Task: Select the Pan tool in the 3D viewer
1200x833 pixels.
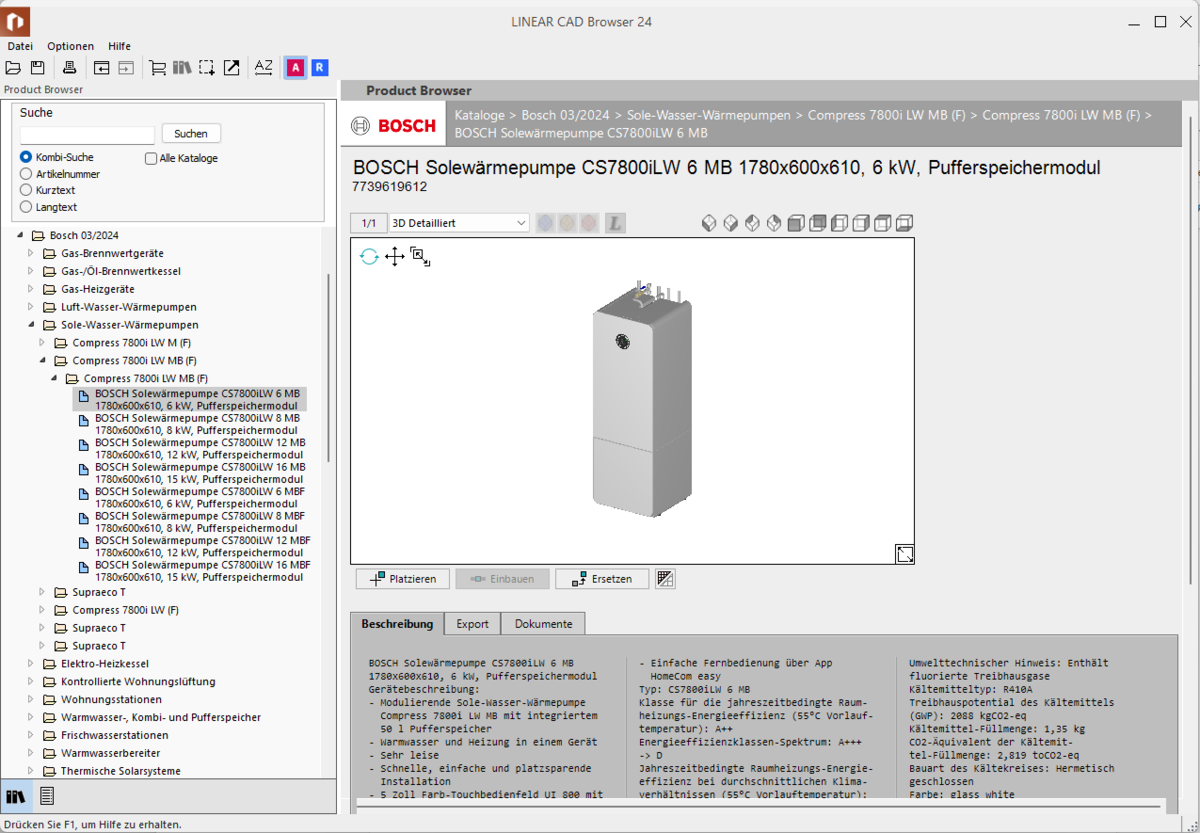Action: 394,256
